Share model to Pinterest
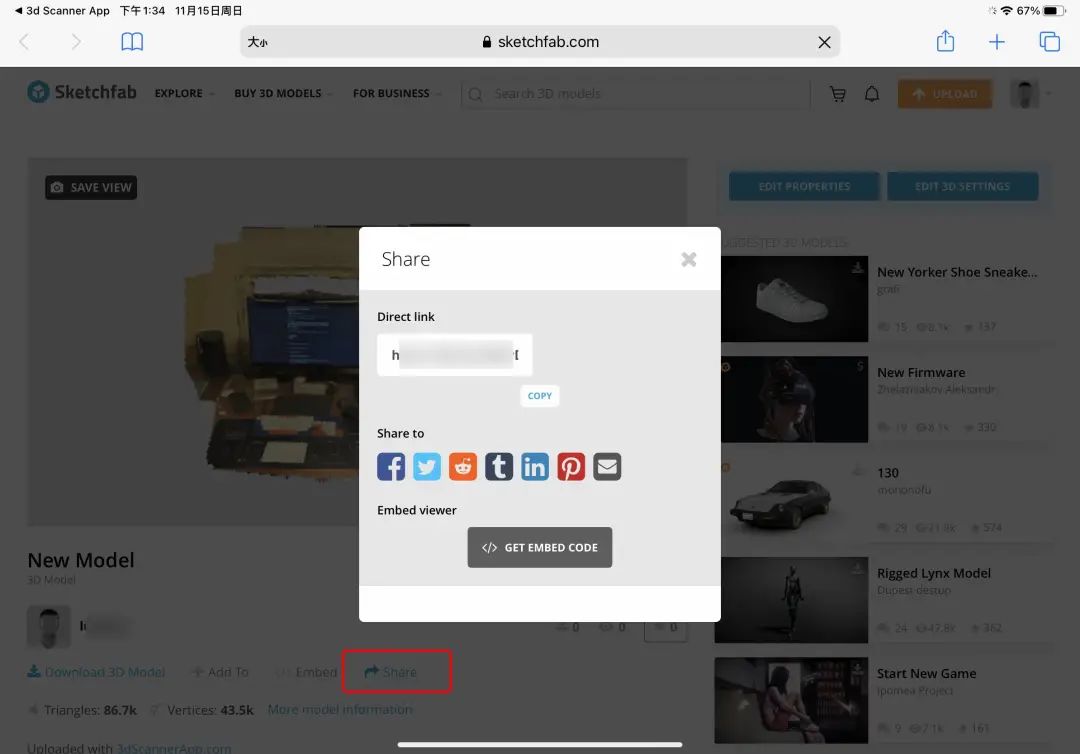The width and height of the screenshot is (1080, 754). (571, 466)
